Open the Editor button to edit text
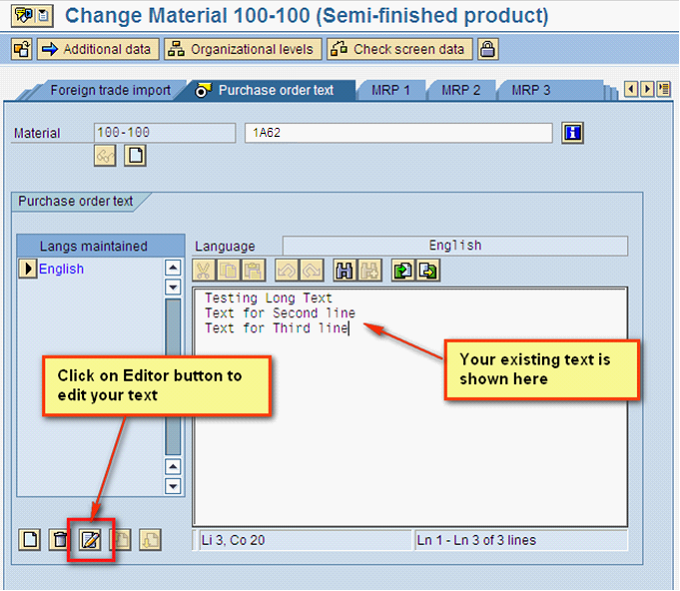Image resolution: width=680 pixels, height=591 pixels. click(91, 540)
